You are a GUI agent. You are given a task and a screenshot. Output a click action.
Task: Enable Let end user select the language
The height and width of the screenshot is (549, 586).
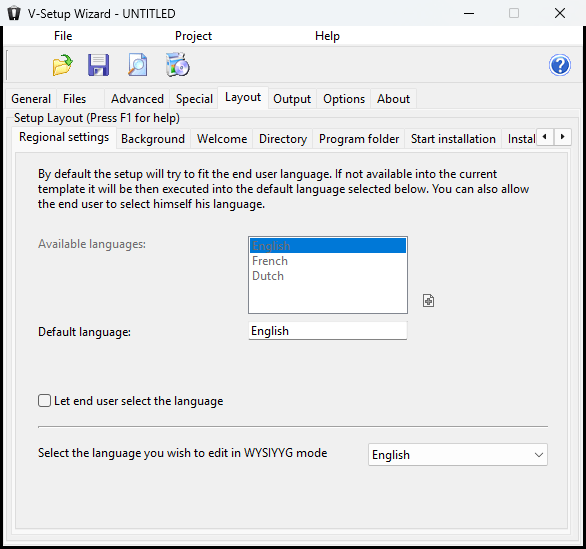click(44, 401)
